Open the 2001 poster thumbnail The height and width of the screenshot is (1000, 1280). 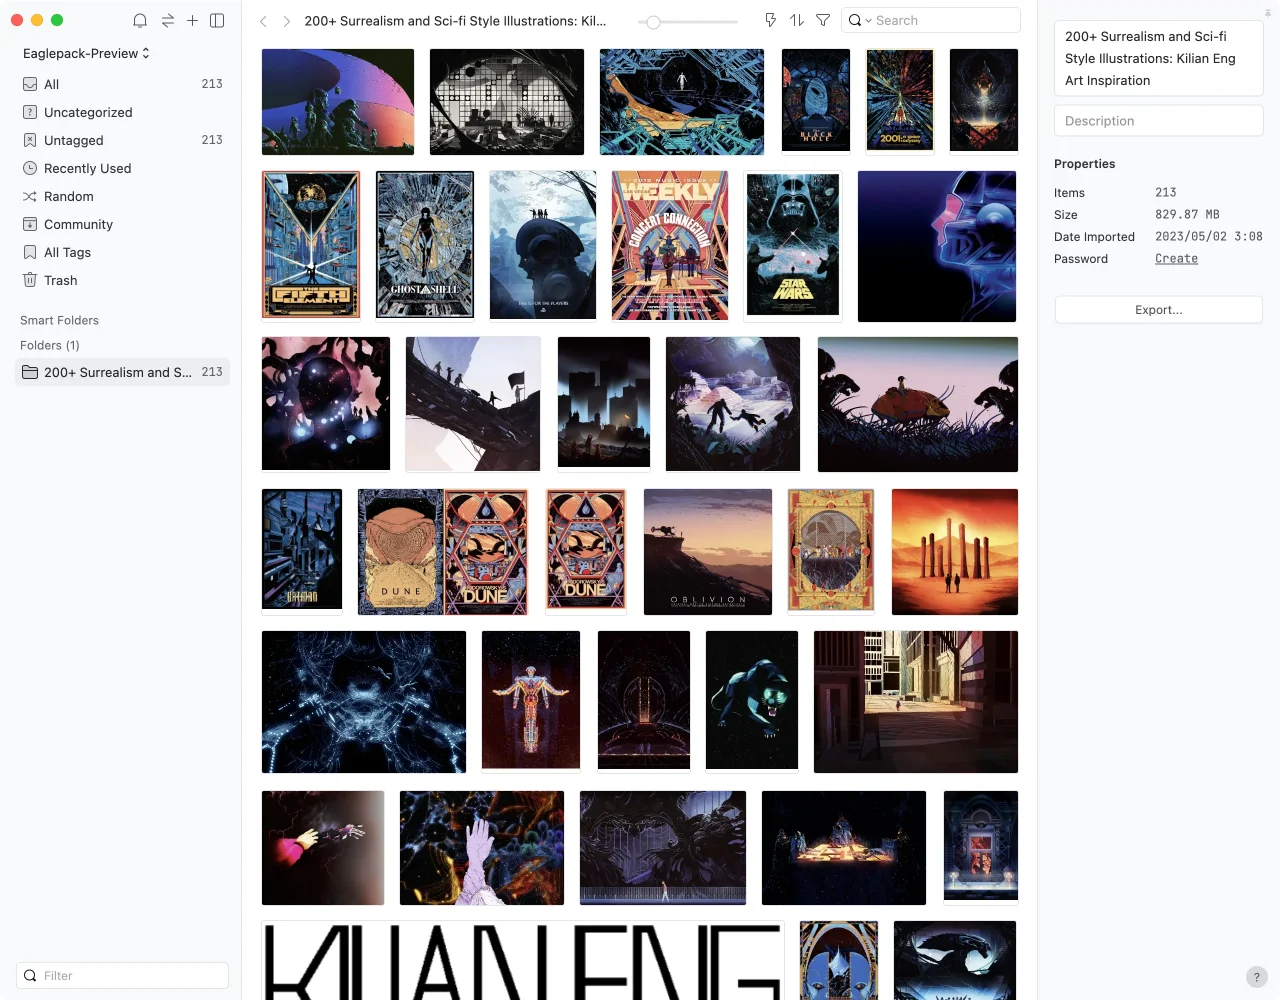click(x=900, y=100)
